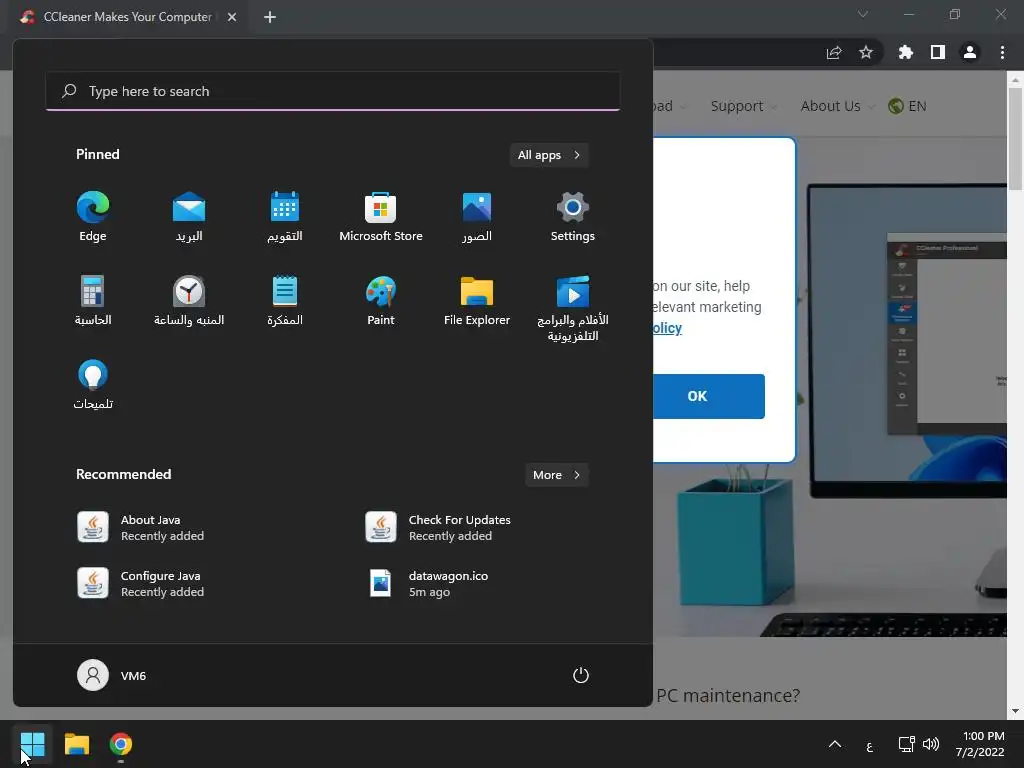Open the privacy policy link in dialog
The image size is (1024, 768).
pyautogui.click(x=667, y=328)
